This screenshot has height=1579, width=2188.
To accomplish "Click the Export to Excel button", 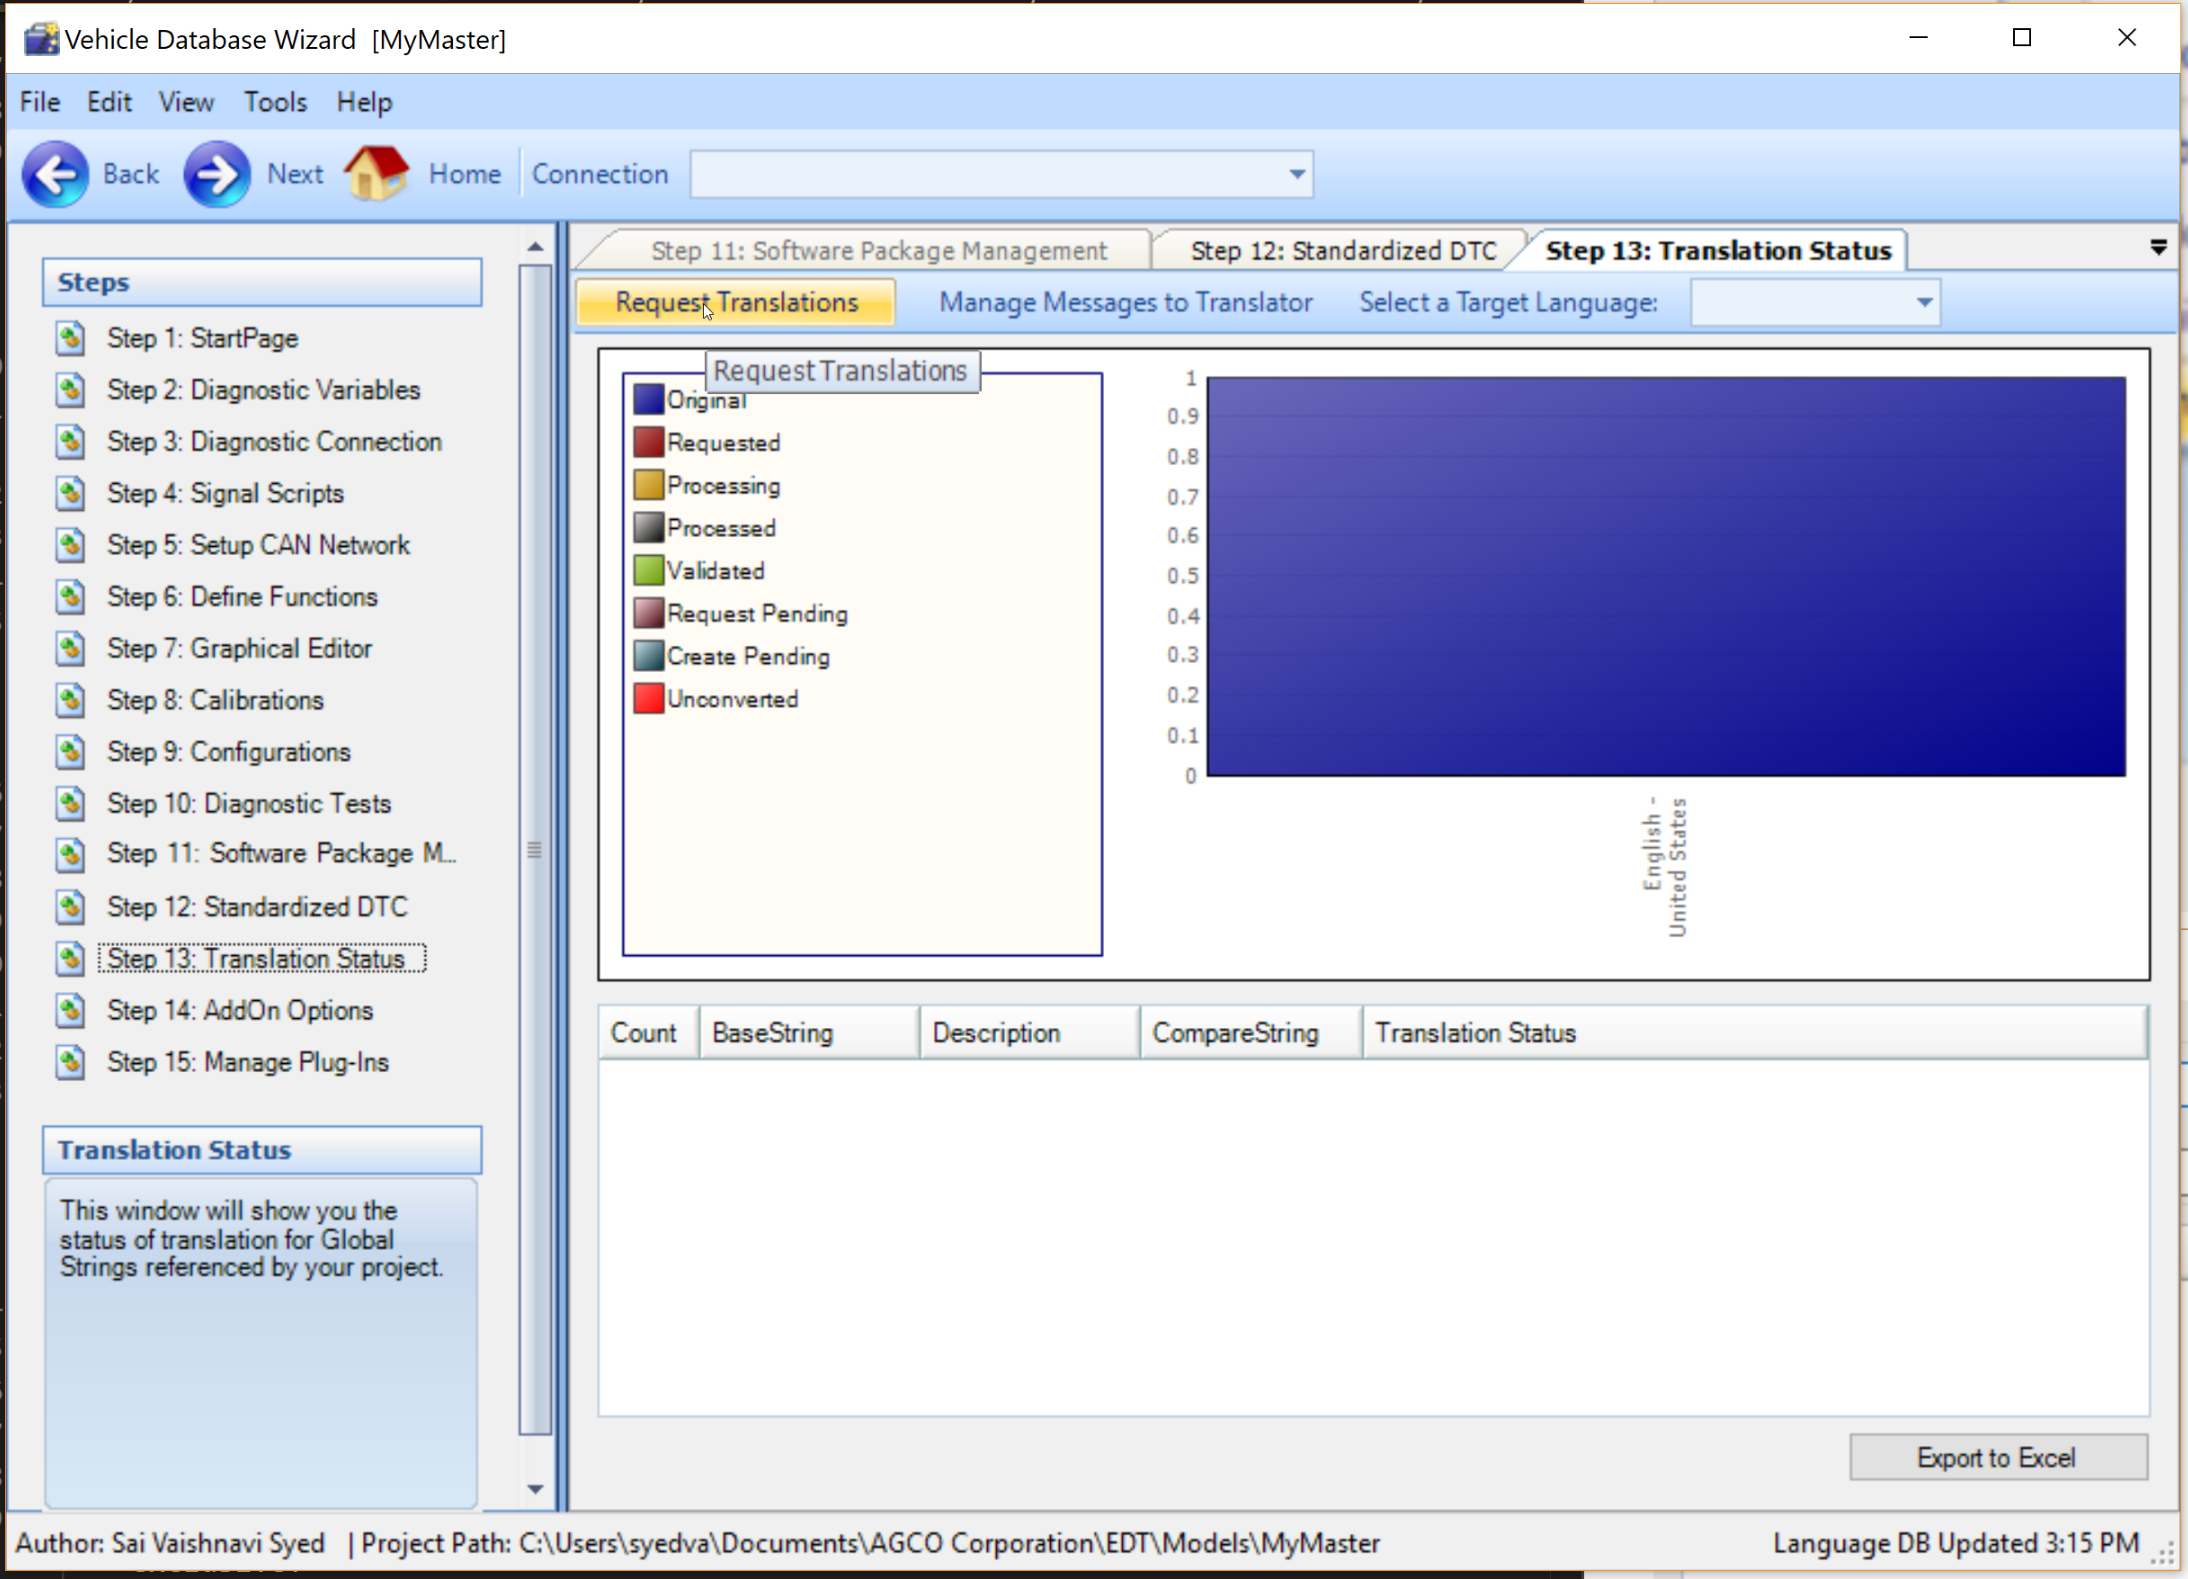I will click(1997, 1457).
